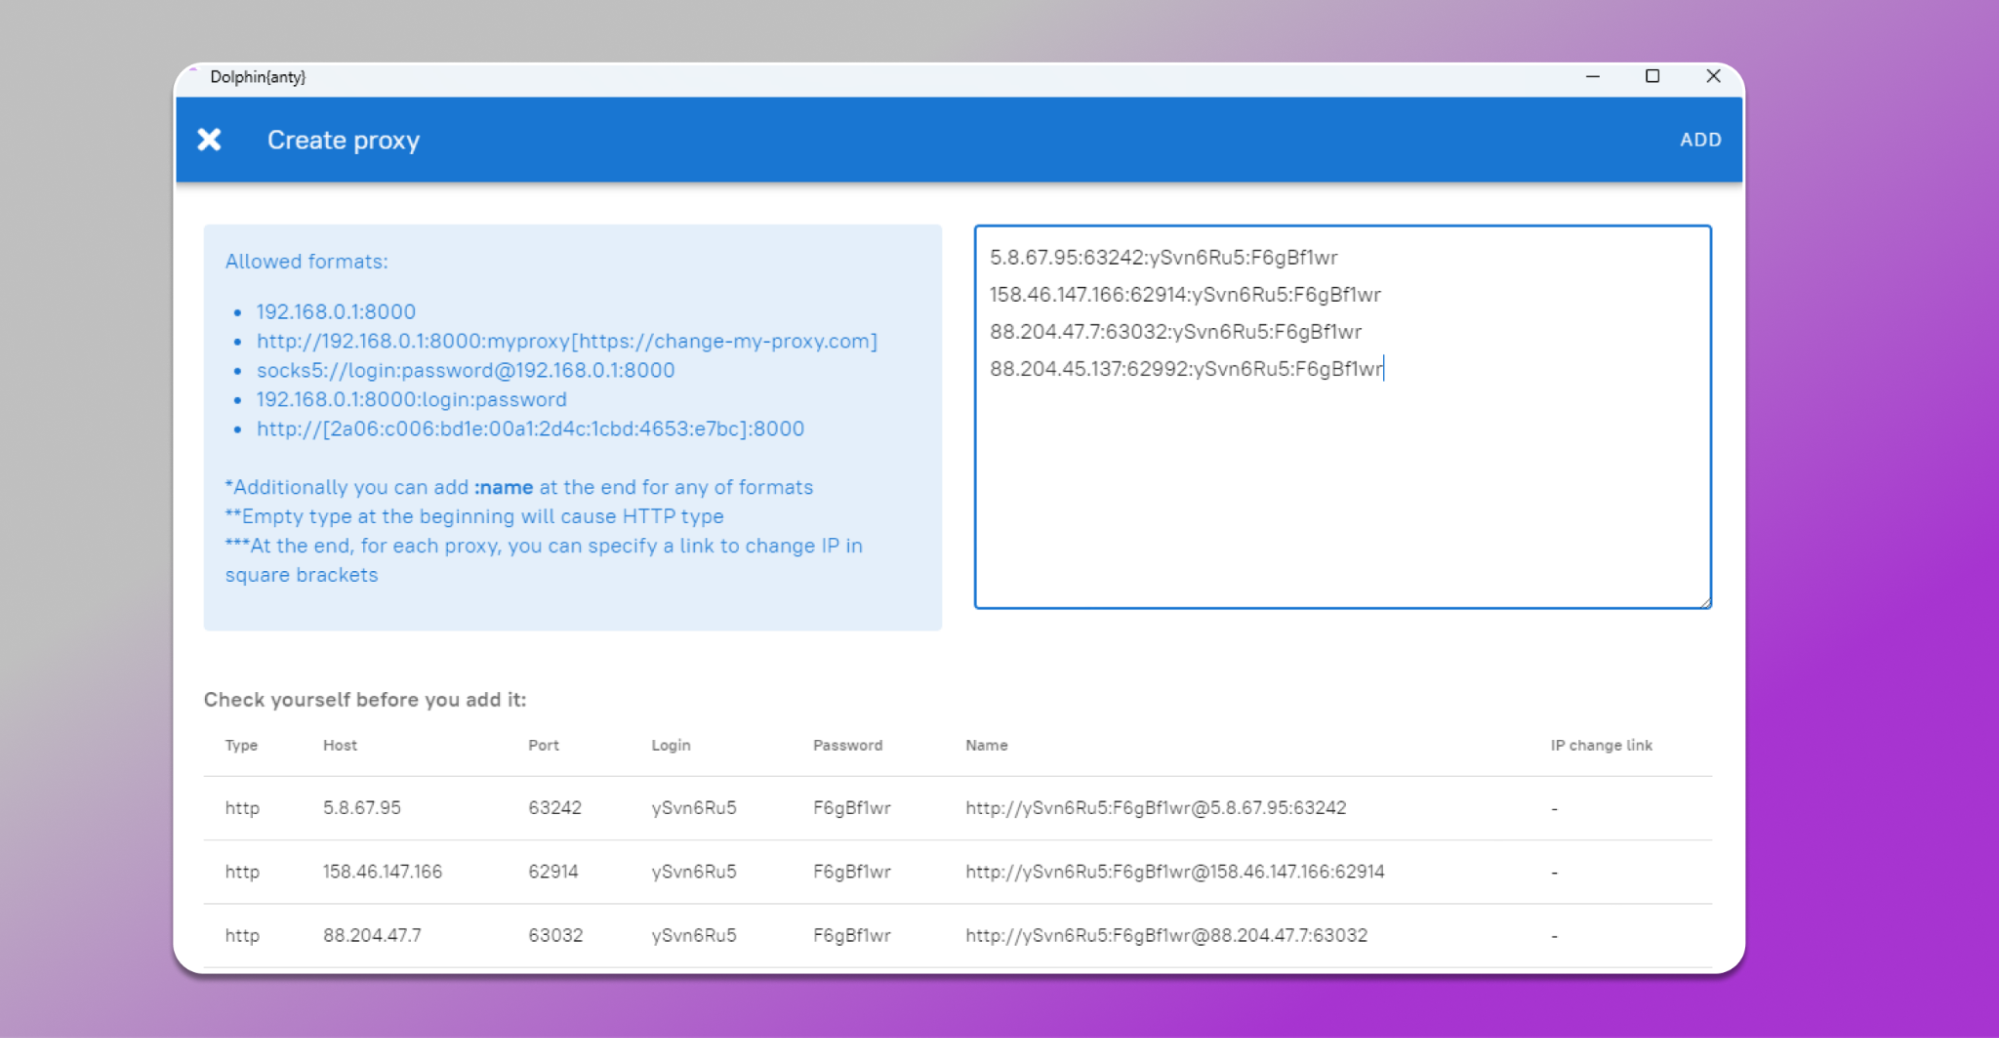
Task: Click name ending '@5.8.67.95:63242'
Action: pos(1156,808)
